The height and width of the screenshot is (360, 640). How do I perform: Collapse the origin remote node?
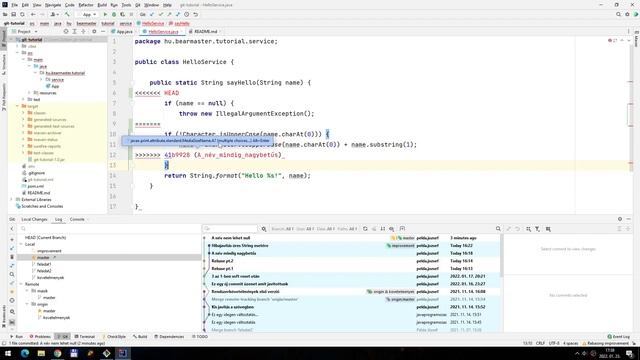(27, 304)
